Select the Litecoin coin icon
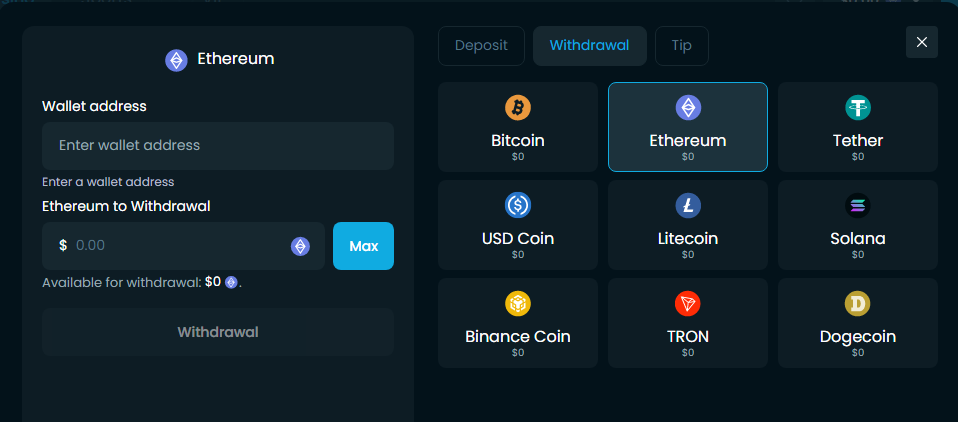Image resolution: width=958 pixels, height=422 pixels. click(688, 205)
